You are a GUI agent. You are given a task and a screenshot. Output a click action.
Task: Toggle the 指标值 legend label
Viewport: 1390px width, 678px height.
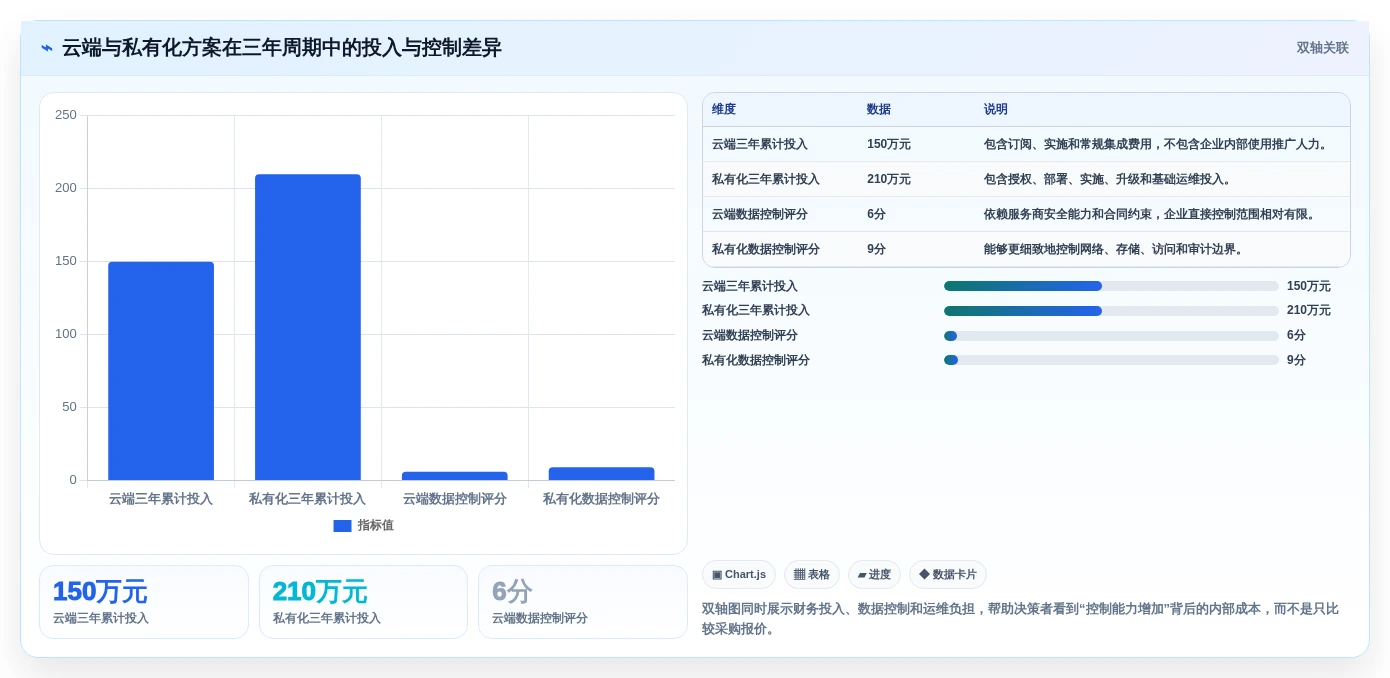tap(376, 526)
